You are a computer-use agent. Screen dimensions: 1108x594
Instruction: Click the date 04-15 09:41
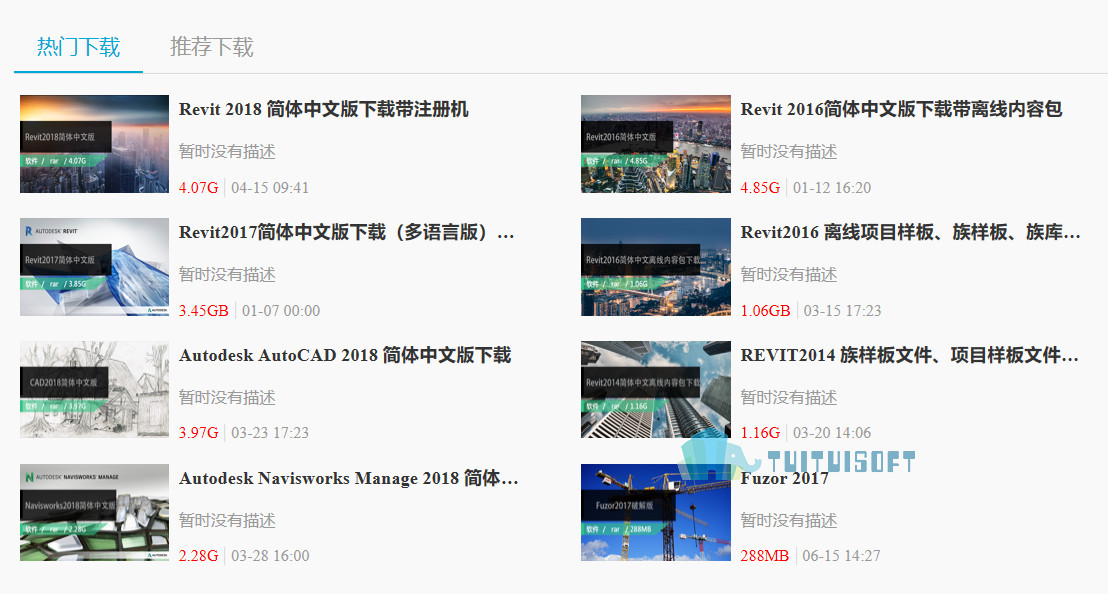tap(270, 188)
